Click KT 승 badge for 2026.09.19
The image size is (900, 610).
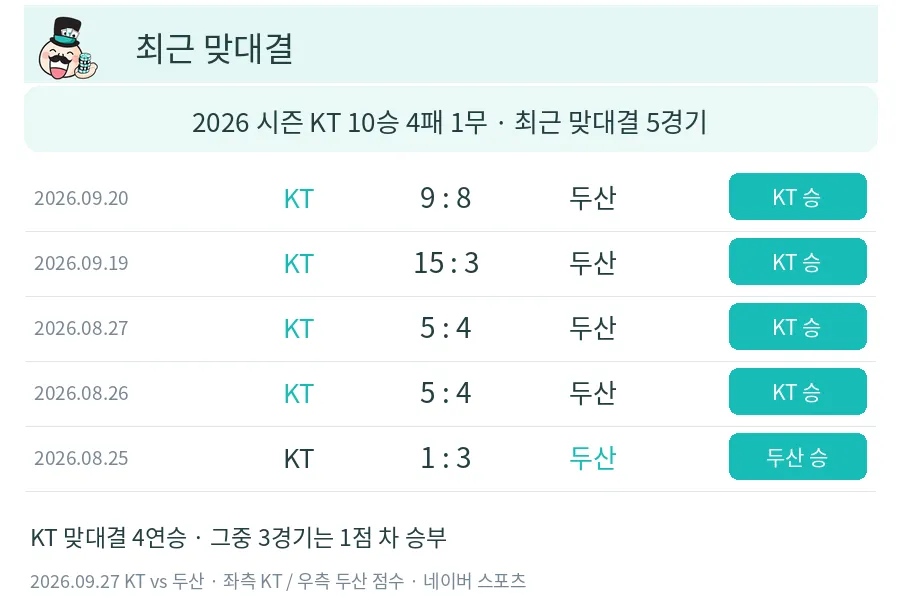pyautogui.click(x=797, y=262)
